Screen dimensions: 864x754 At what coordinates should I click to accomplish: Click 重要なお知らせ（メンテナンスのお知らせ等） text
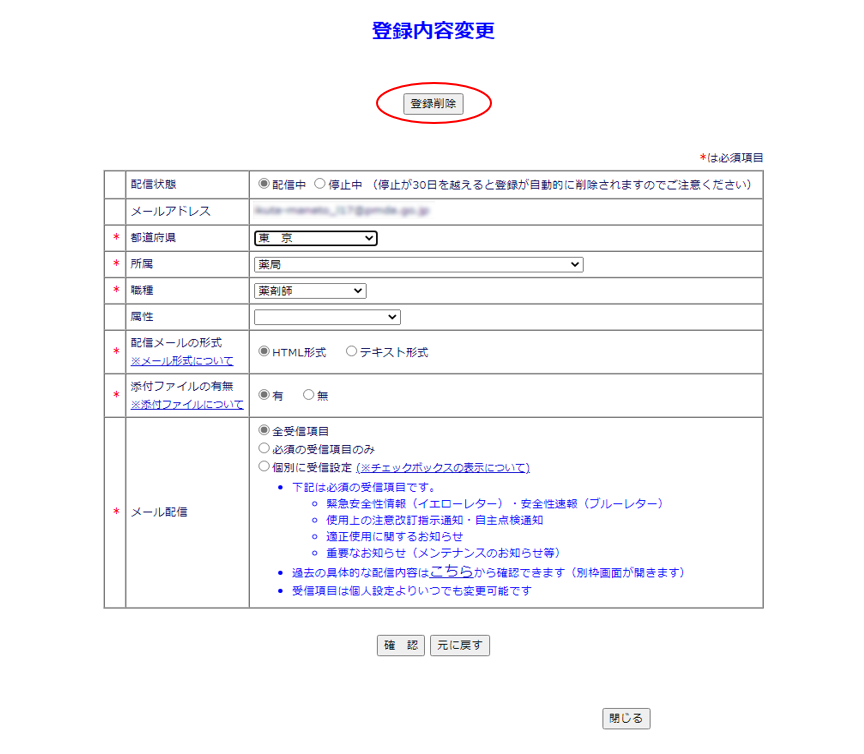click(x=443, y=553)
